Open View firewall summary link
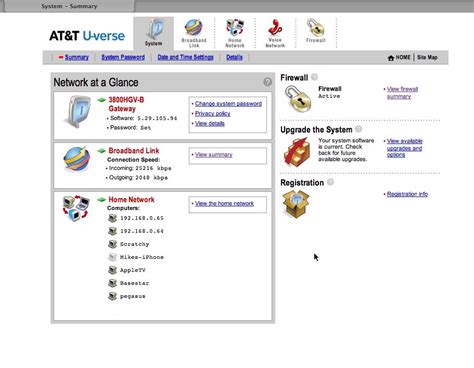This screenshot has width=474, height=368. (x=402, y=93)
